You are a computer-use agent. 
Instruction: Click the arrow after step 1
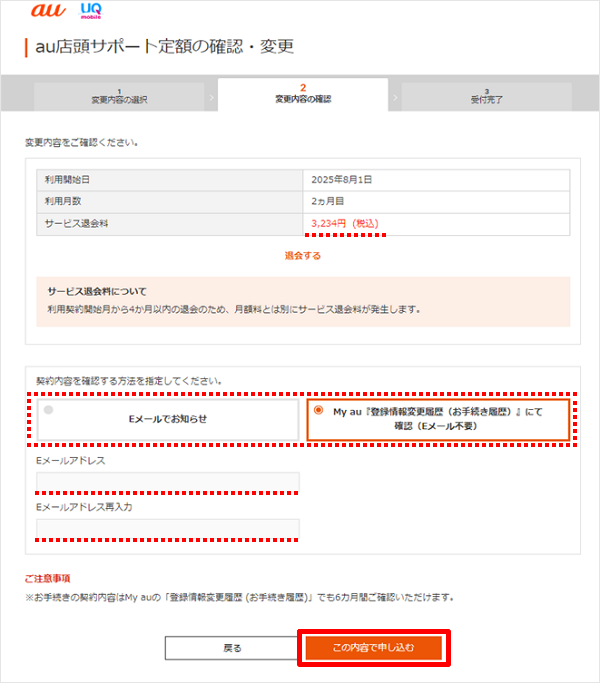(x=211, y=97)
